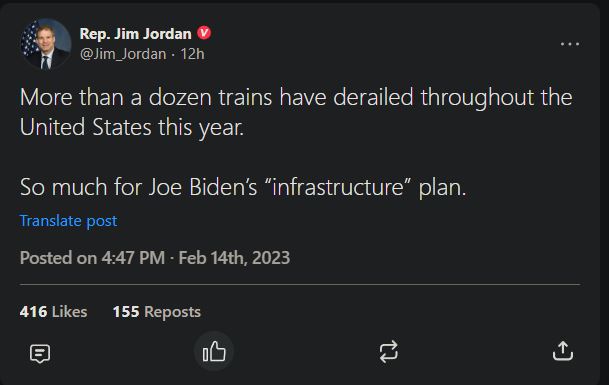Image resolution: width=609 pixels, height=385 pixels.
Task: Click the "United States this year" line
Action: click(x=132, y=127)
